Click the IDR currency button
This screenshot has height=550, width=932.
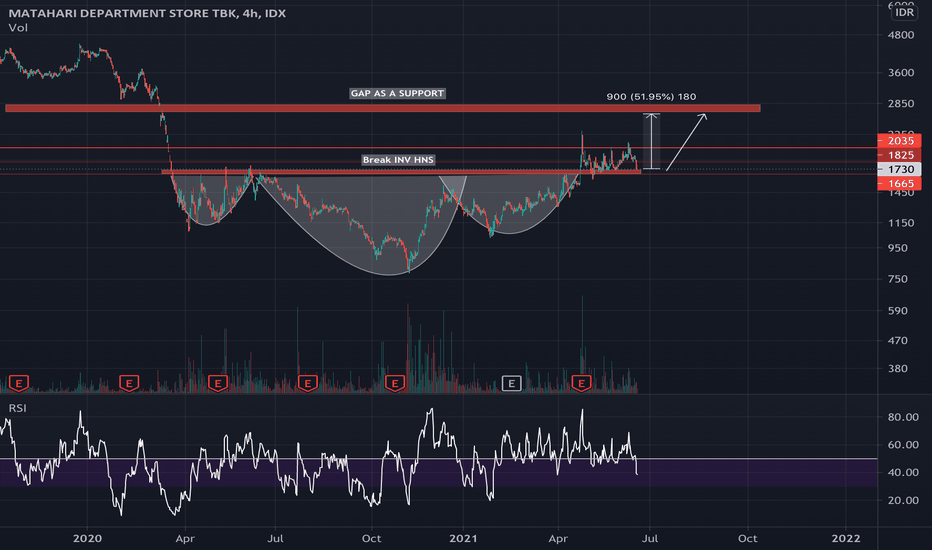pyautogui.click(x=905, y=12)
